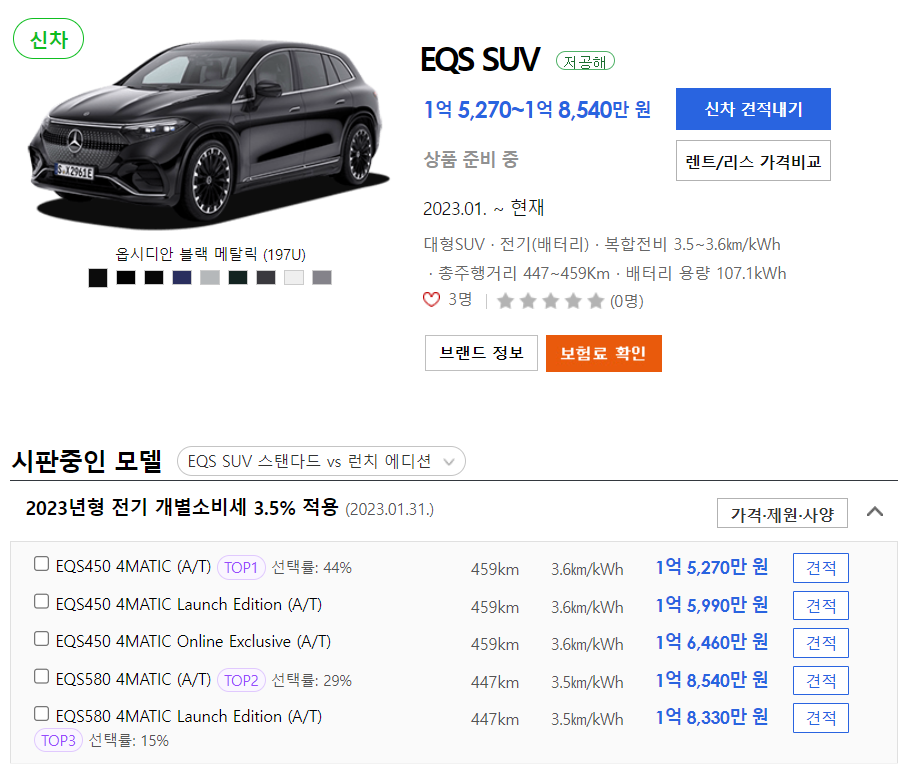The image size is (905, 777).
Task: Select the first, enlarged black color swatch
Action: point(98,278)
